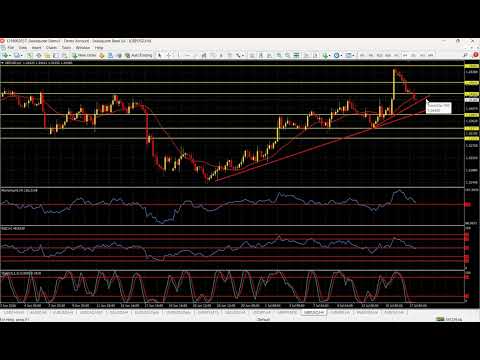Switch chart to Line Chart view
The height and width of the screenshot is (360, 480).
[269, 55]
